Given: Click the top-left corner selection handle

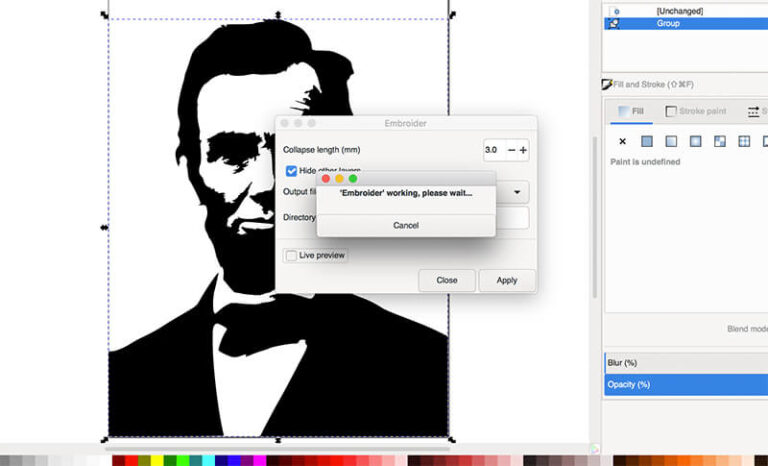Looking at the screenshot, I should [x=104, y=15].
